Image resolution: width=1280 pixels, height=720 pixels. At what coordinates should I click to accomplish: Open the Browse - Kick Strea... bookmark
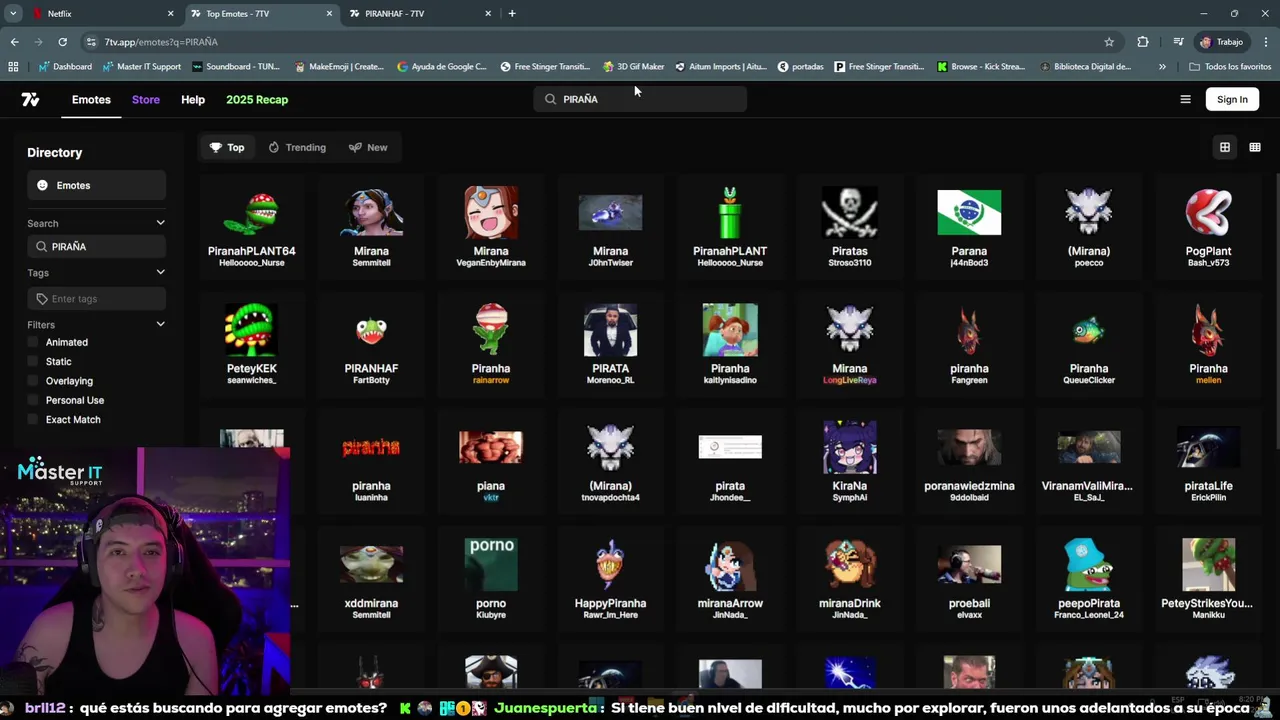[x=981, y=67]
